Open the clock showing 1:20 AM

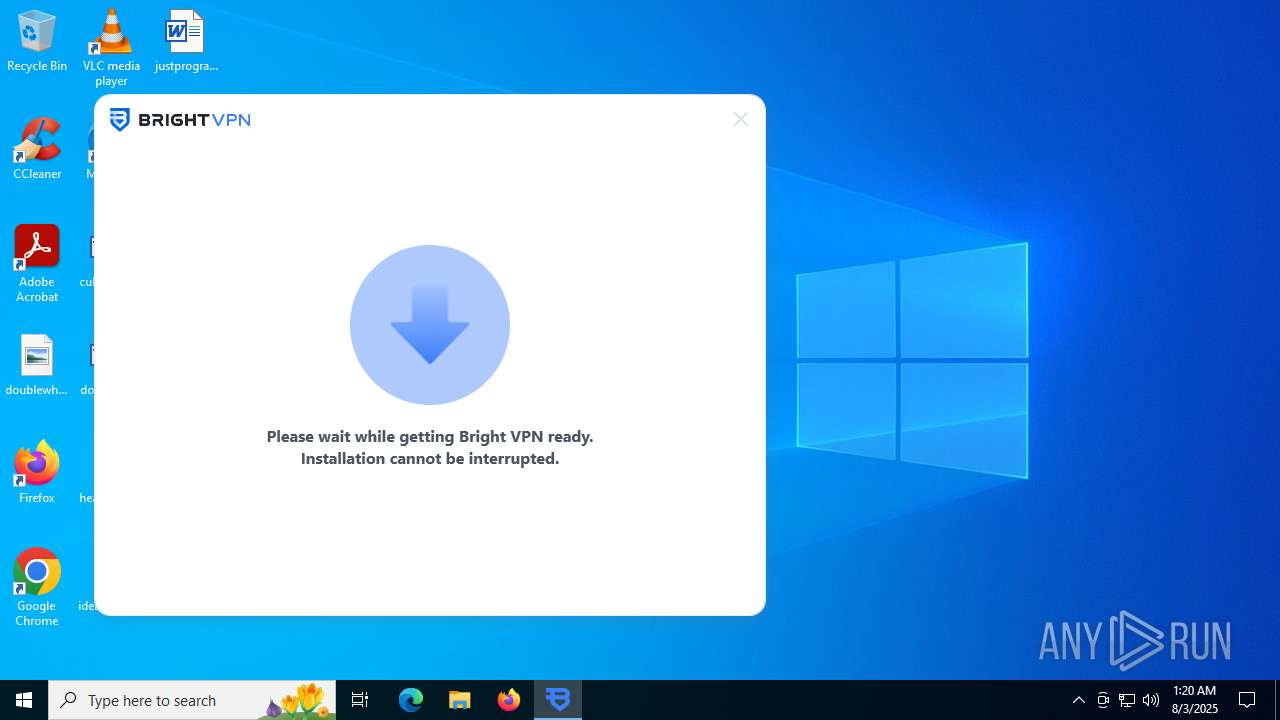(x=1195, y=700)
